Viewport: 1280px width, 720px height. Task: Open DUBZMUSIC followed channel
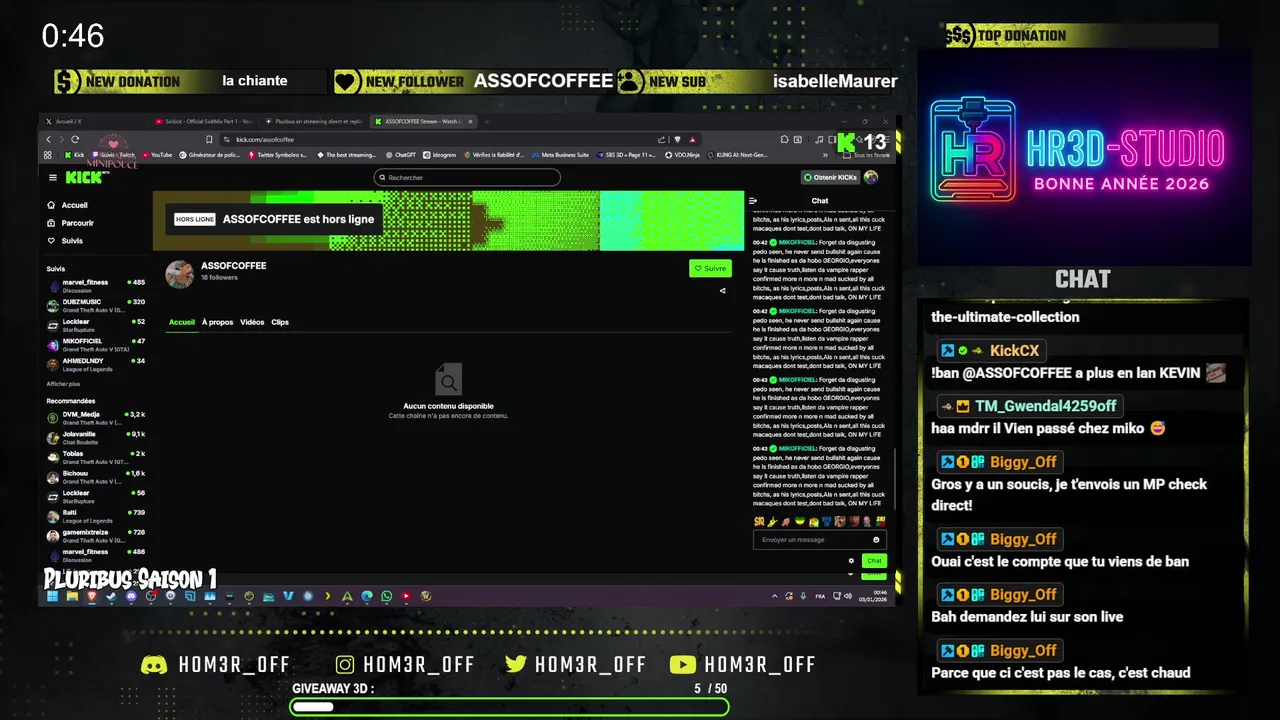[96, 305]
